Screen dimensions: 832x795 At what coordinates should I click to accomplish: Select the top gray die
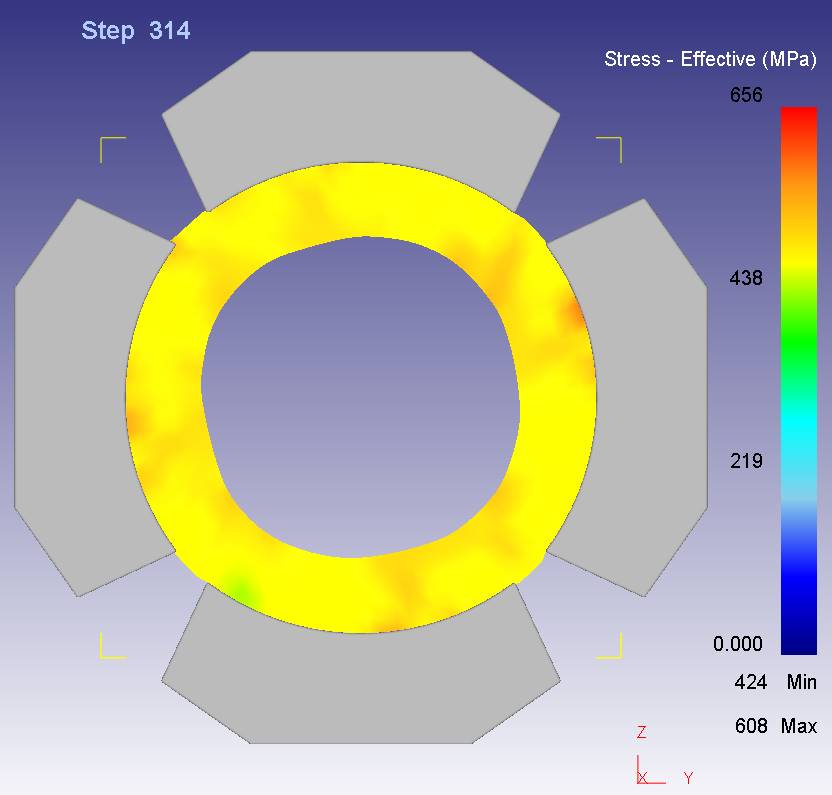360,108
